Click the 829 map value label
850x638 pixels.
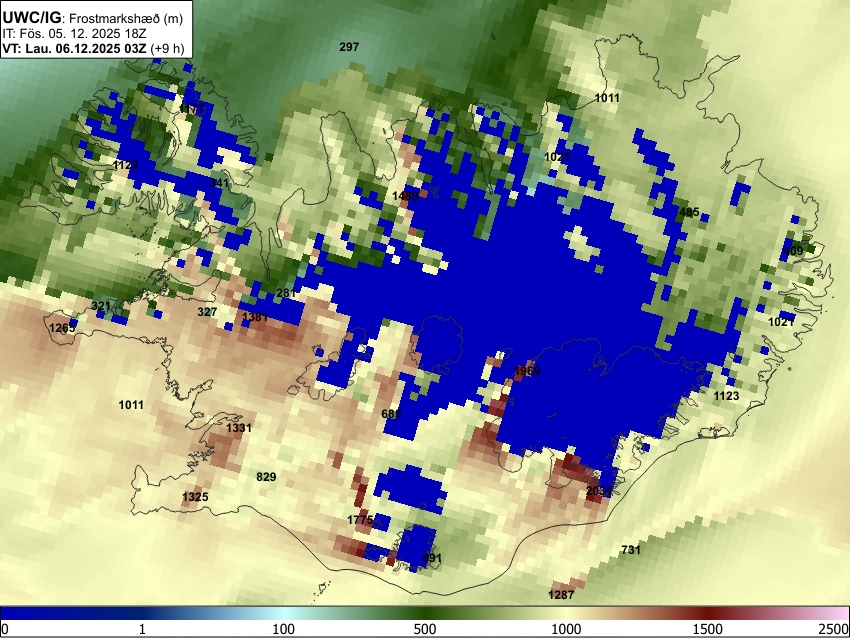(x=266, y=476)
